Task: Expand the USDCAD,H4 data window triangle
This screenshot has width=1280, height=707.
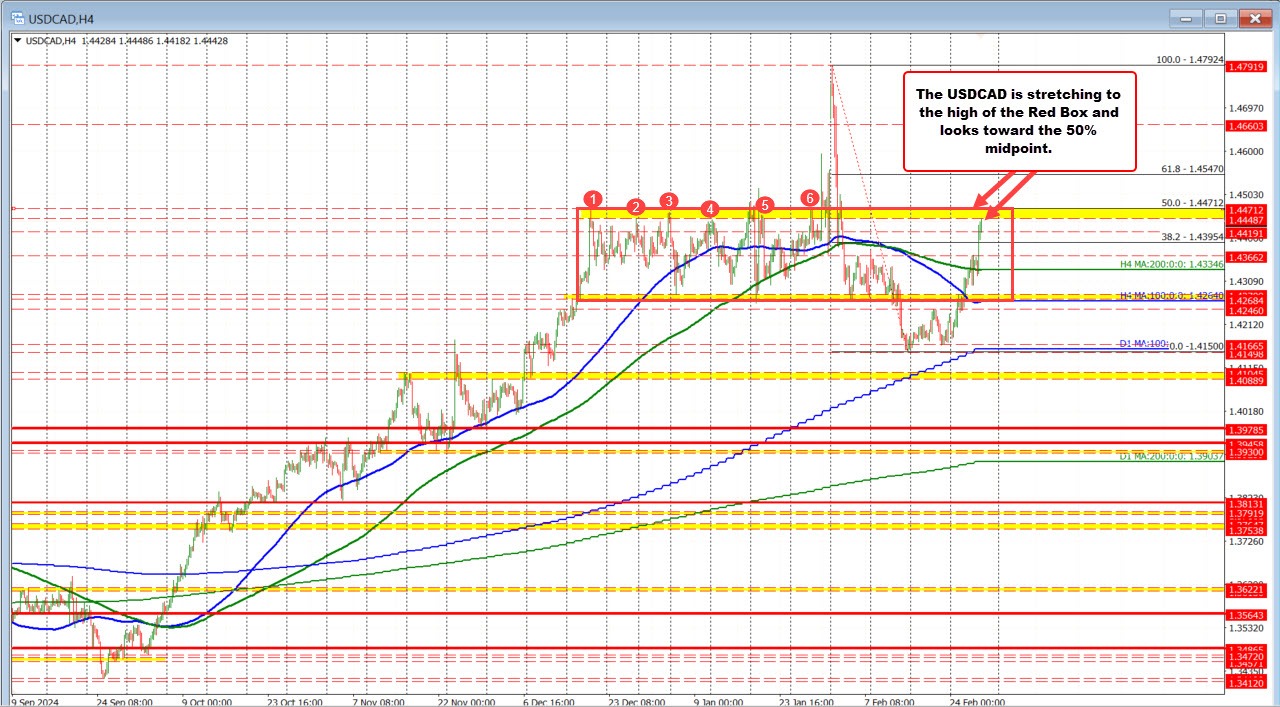Action: click(x=17, y=42)
